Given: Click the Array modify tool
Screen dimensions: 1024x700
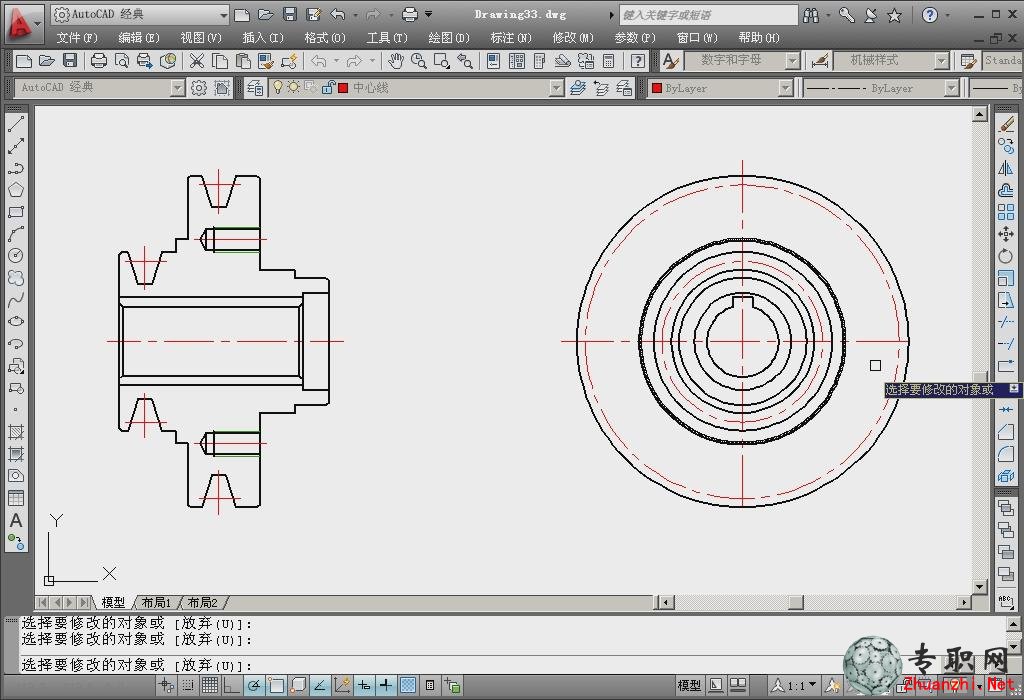Looking at the screenshot, I should pyautogui.click(x=1006, y=212).
